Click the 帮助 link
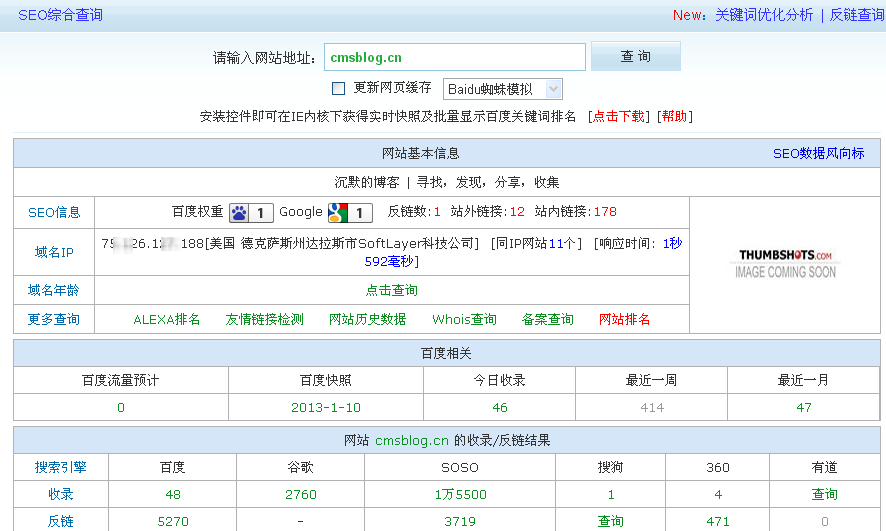Screen dimensions: 886x531 point(674,116)
